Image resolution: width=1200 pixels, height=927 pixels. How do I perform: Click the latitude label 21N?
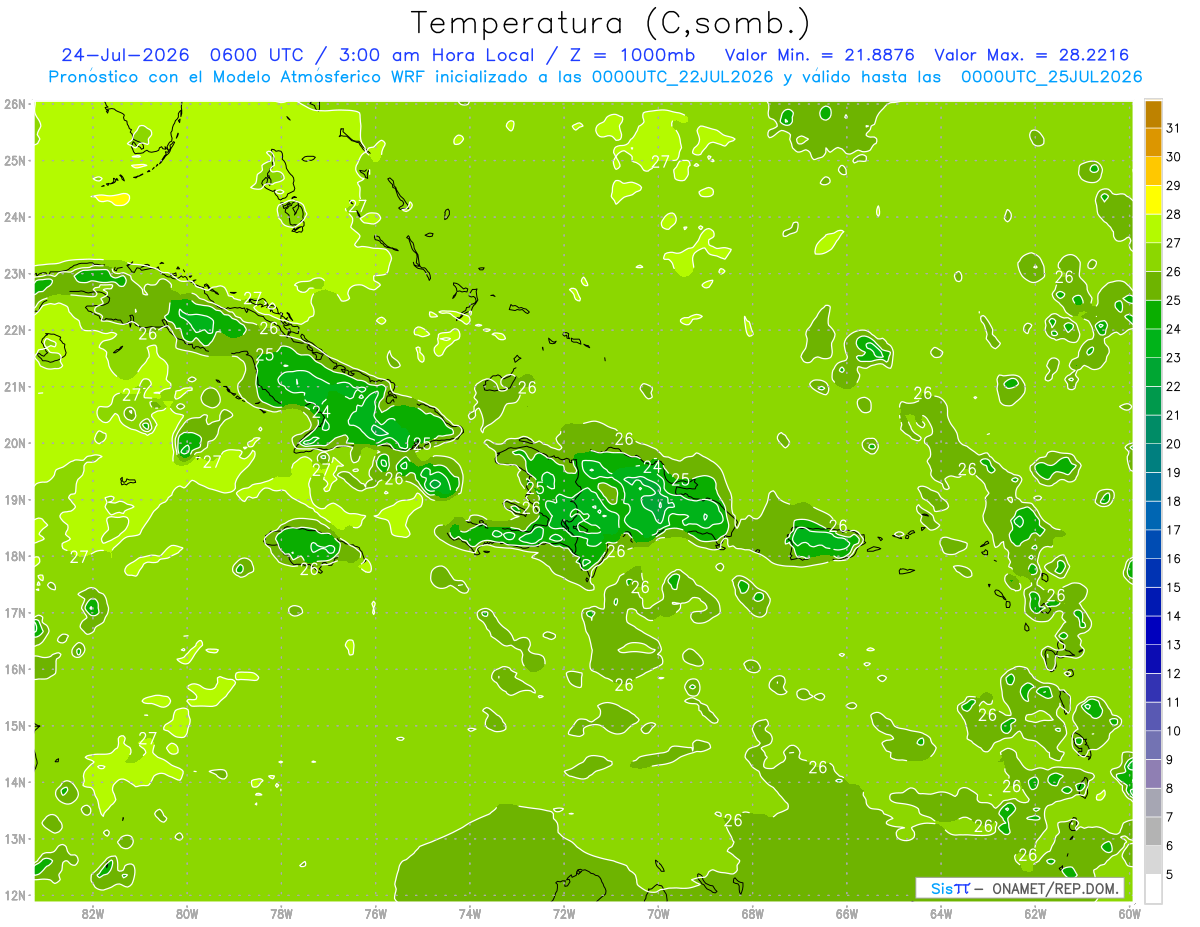coord(15,386)
